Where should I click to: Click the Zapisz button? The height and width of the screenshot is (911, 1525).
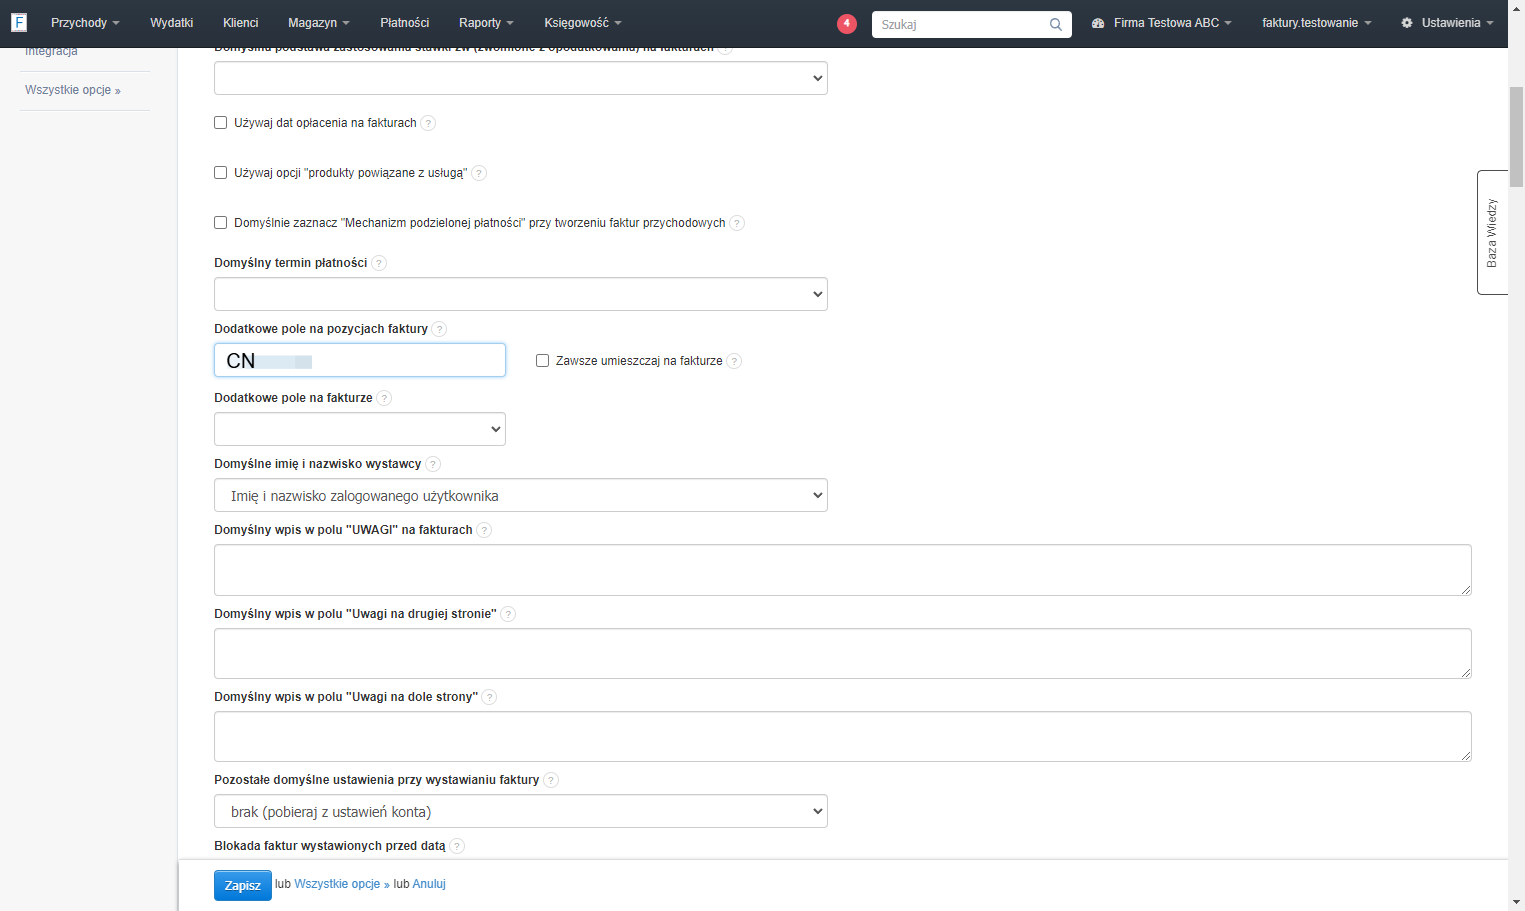(x=243, y=885)
